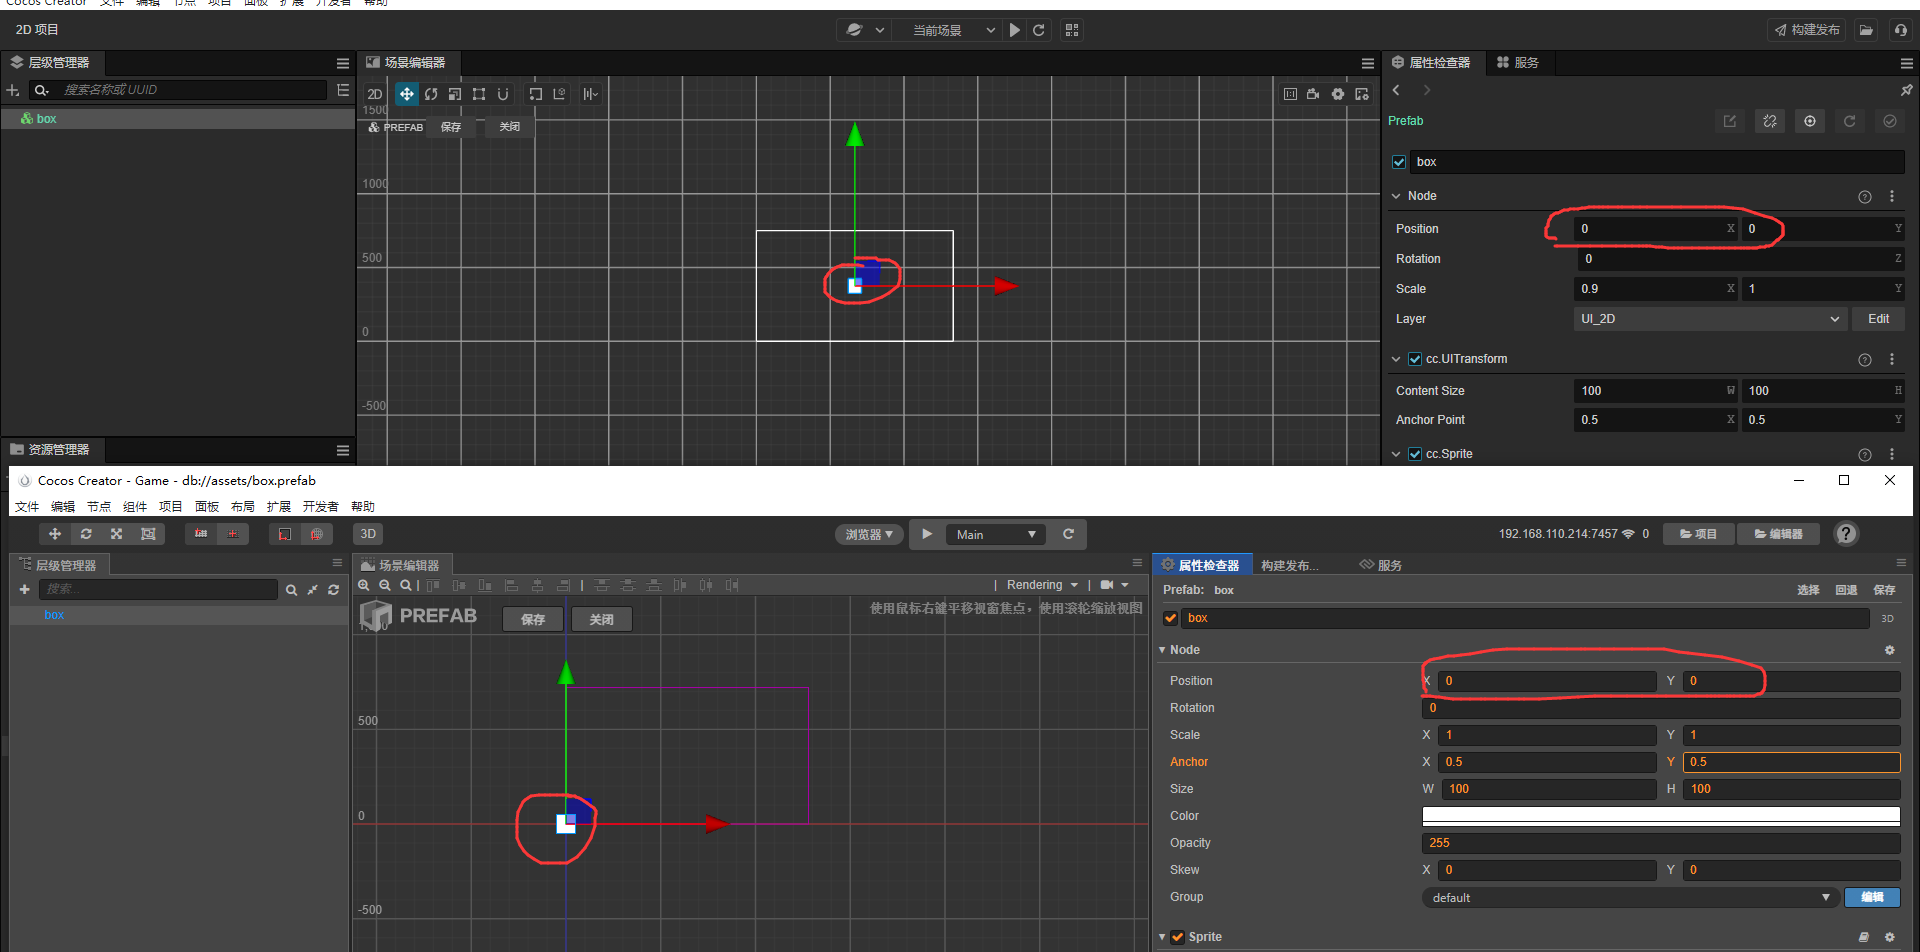Image resolution: width=1920 pixels, height=952 pixels.
Task: Click the refresh icon in the lower hierarchy panel
Action: 333,590
